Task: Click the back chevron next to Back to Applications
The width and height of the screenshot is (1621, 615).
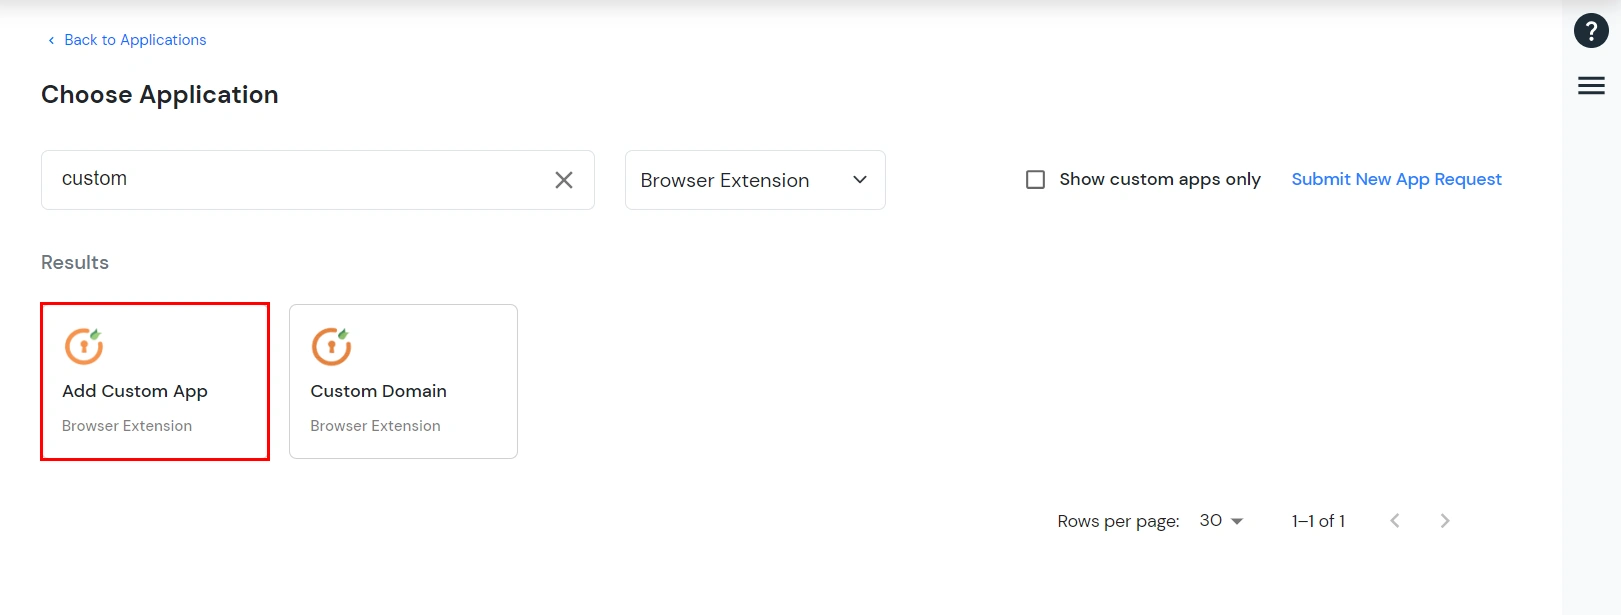Action: (x=51, y=40)
